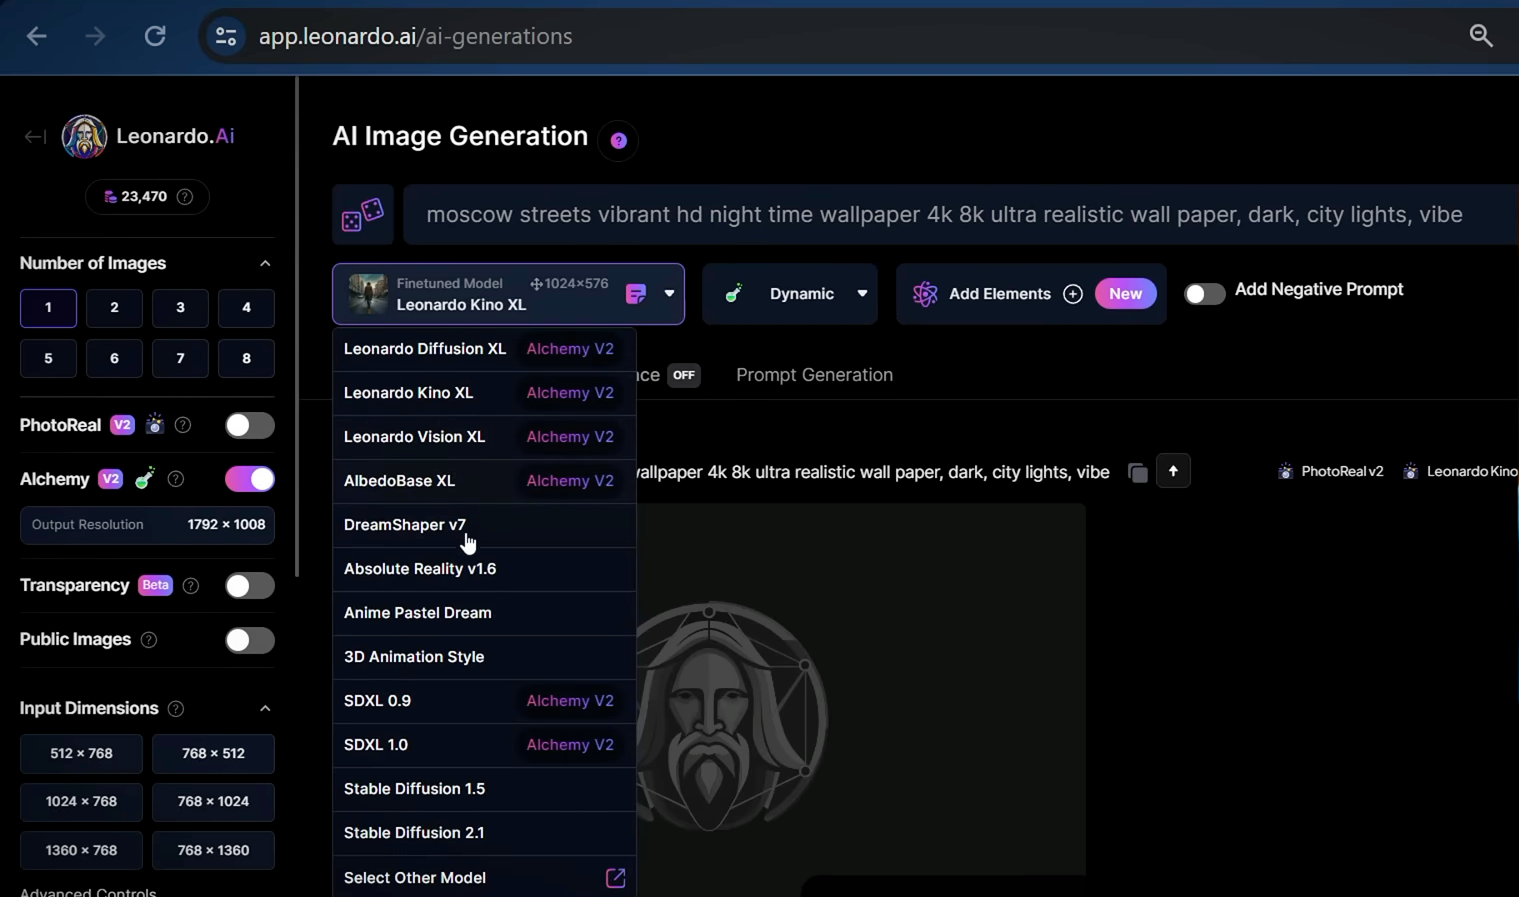Select 768 × 512 input dimension
This screenshot has height=897, width=1519.
(x=213, y=754)
